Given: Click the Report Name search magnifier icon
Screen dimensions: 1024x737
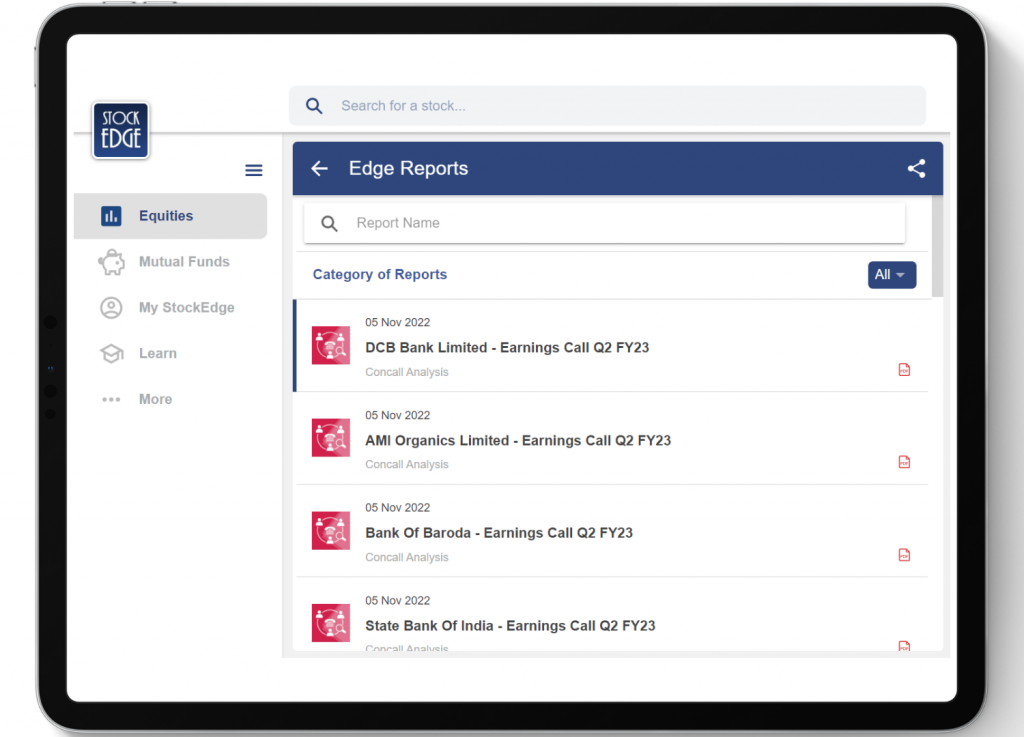Looking at the screenshot, I should (330, 224).
